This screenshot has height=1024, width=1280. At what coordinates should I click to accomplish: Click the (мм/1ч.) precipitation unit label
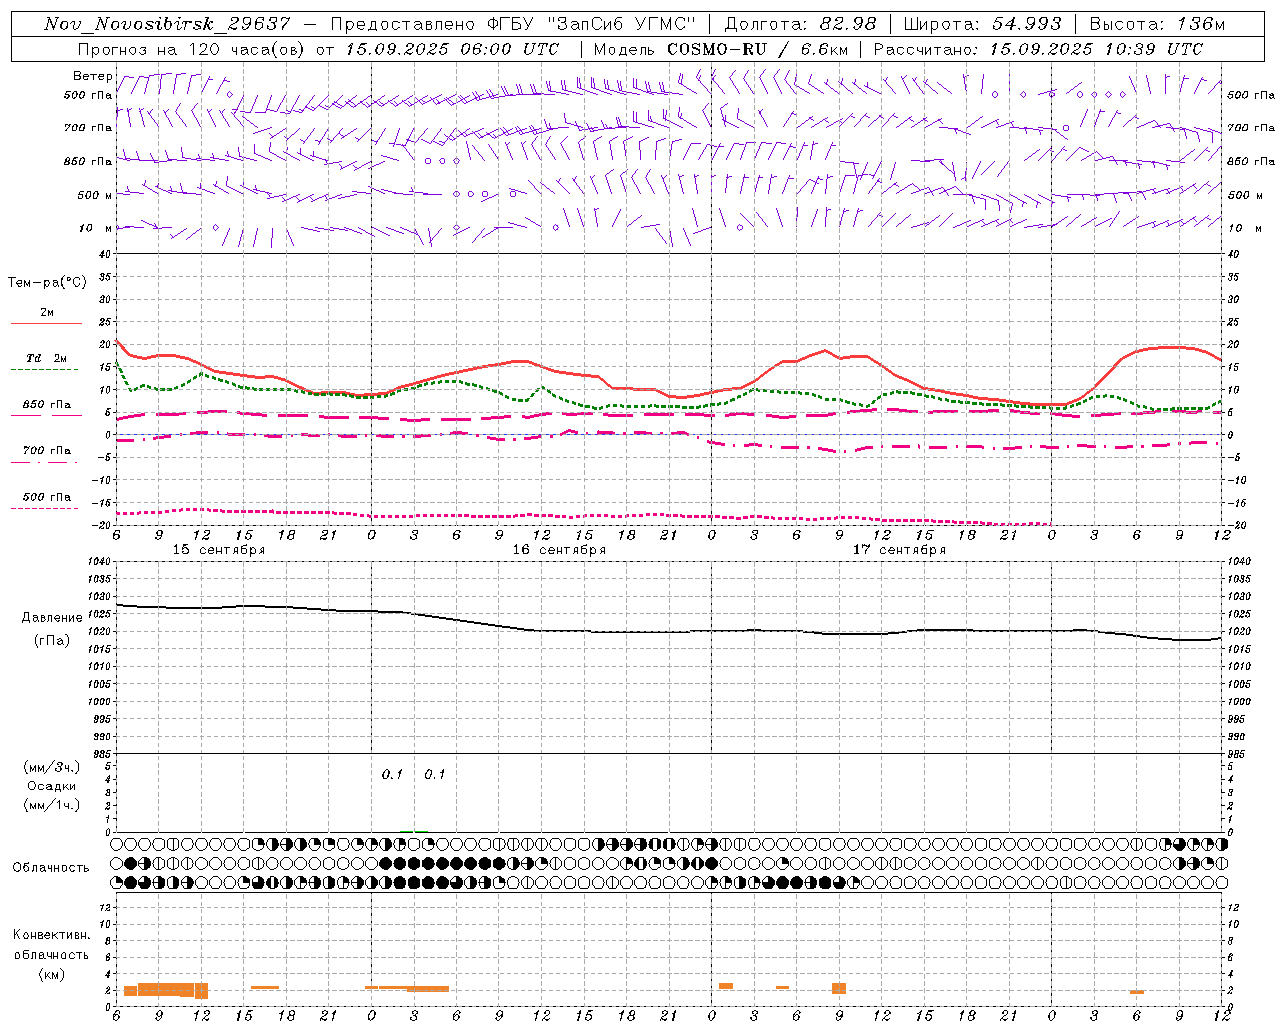pyautogui.click(x=52, y=805)
